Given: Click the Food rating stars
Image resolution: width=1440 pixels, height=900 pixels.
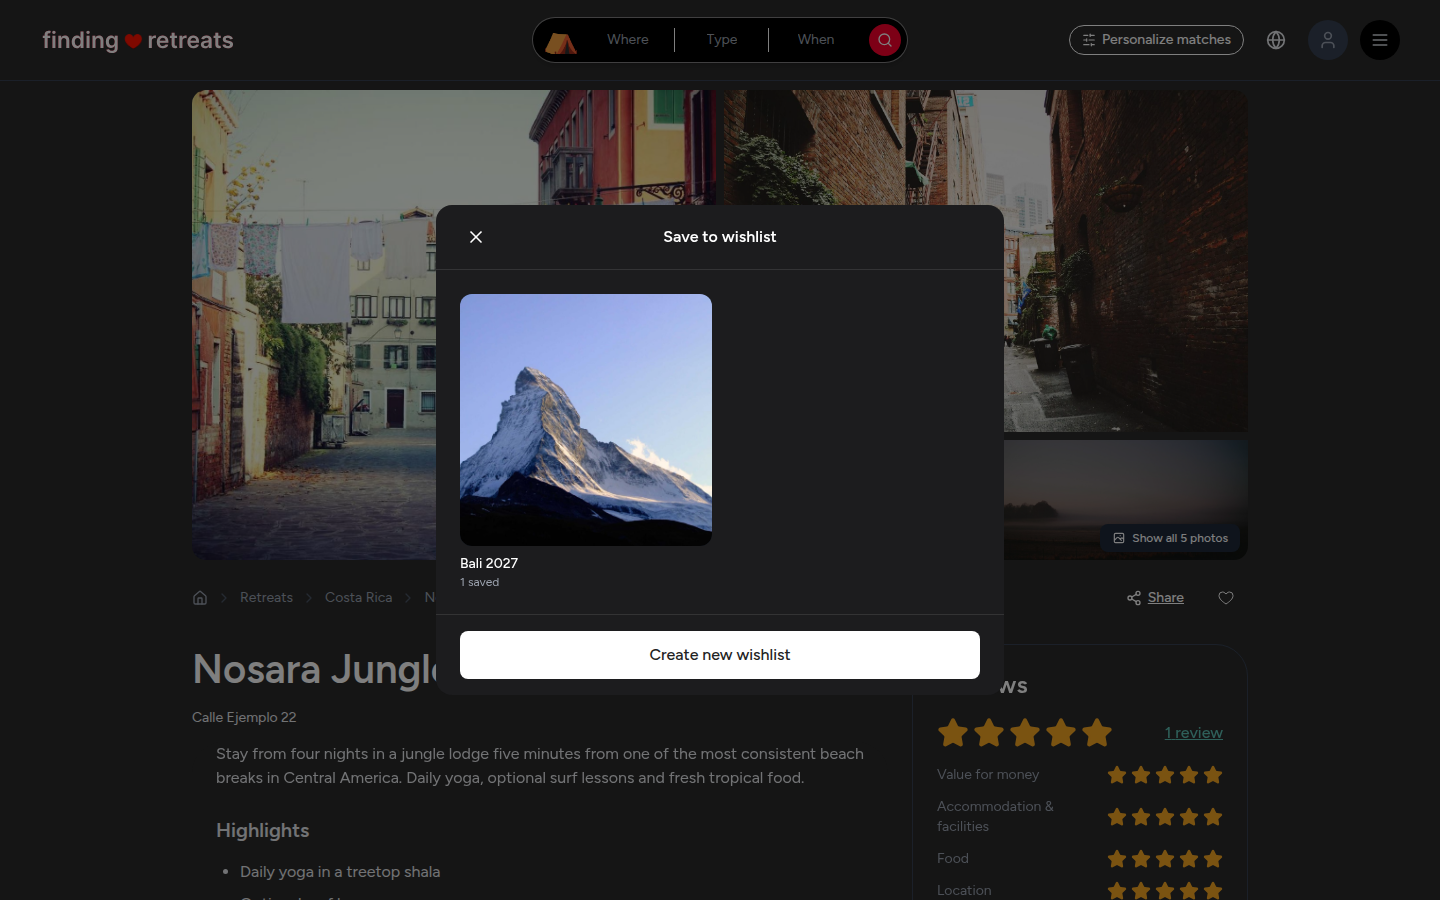Looking at the screenshot, I should (1165, 859).
